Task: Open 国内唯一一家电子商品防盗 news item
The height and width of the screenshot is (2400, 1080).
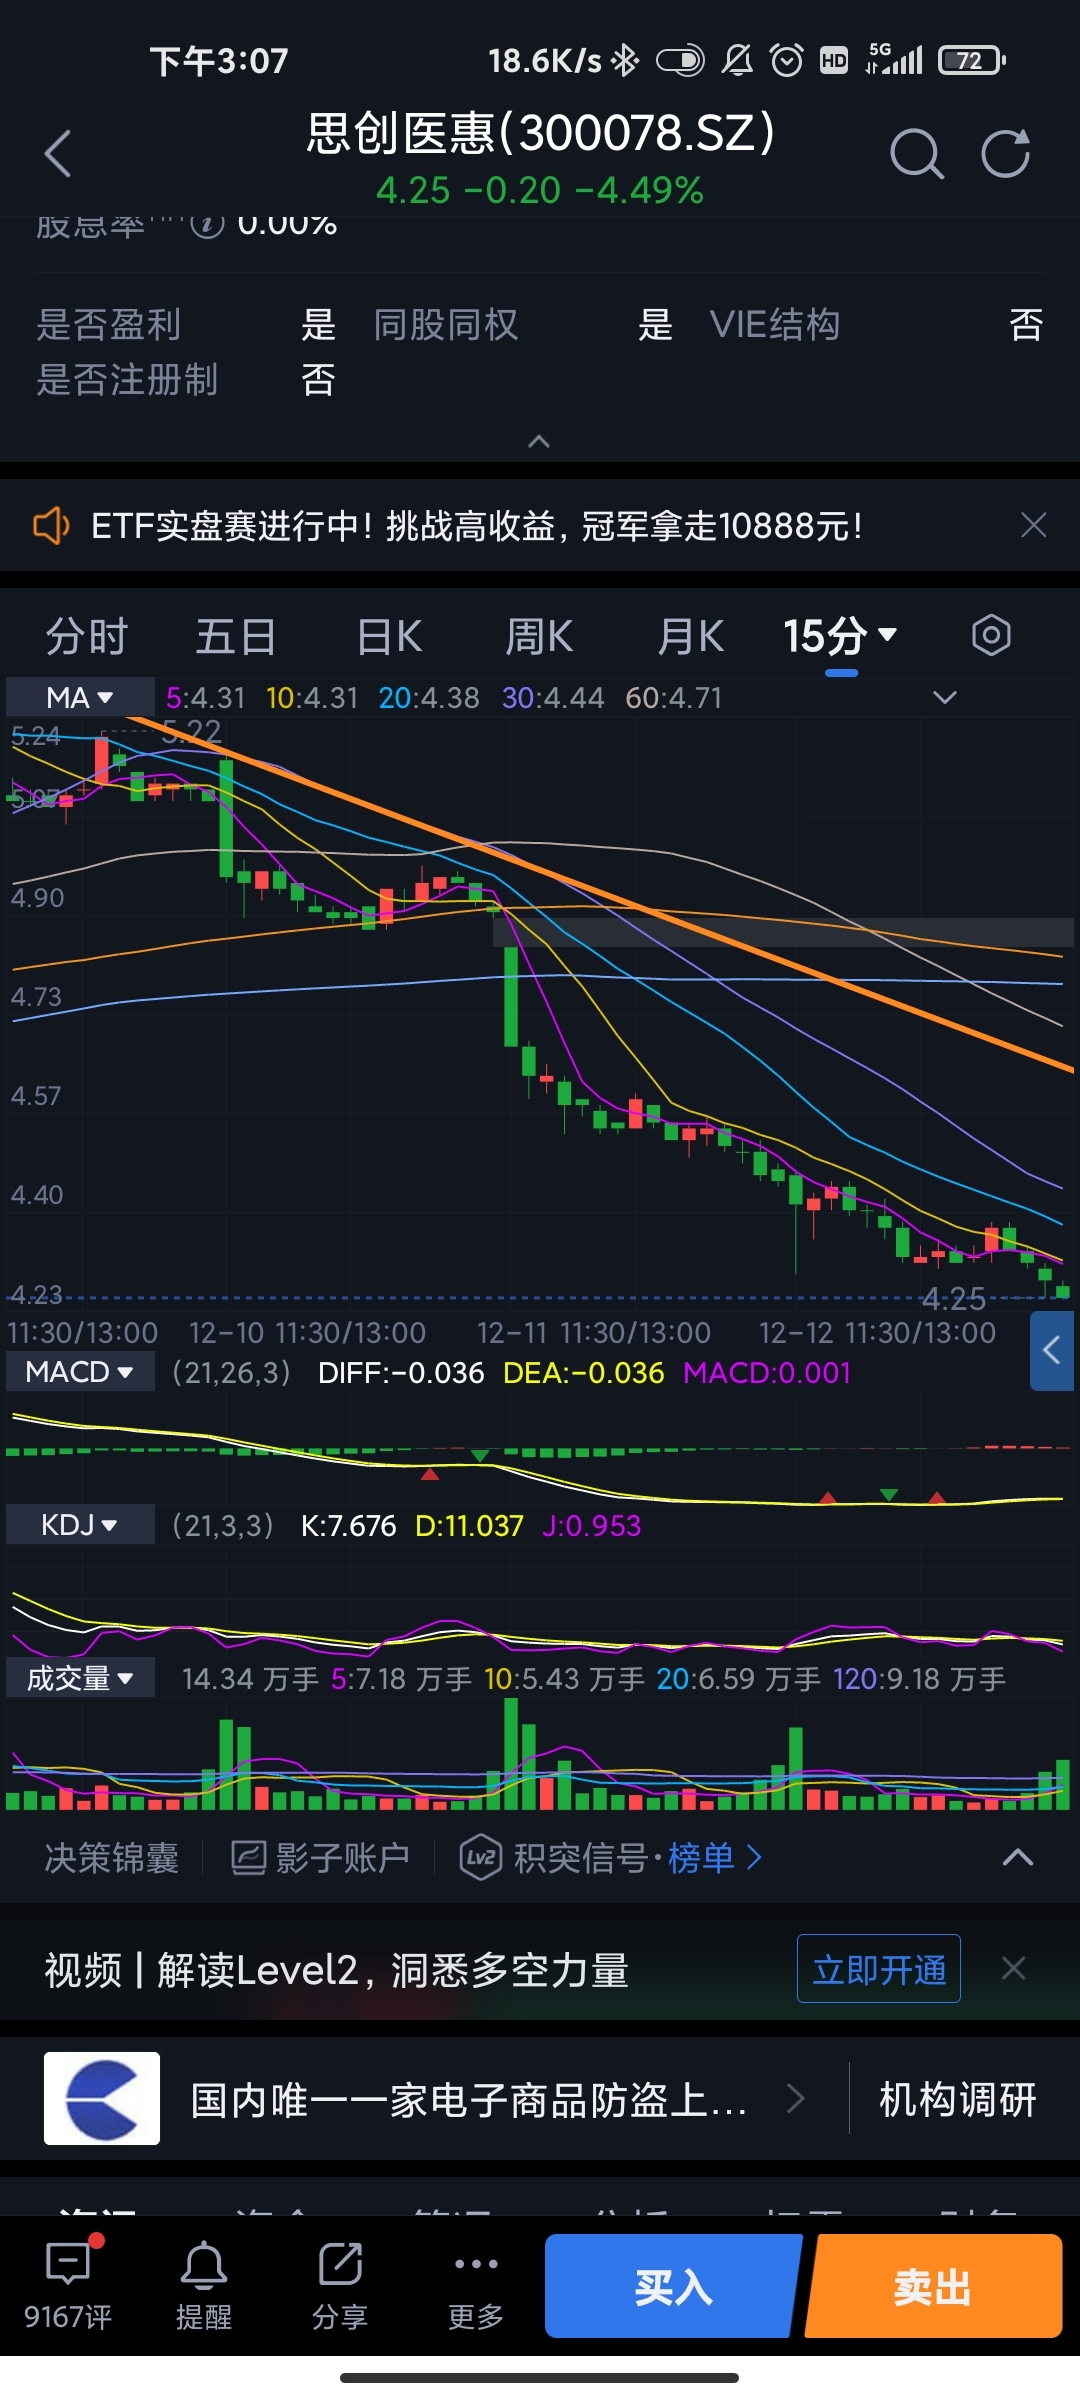Action: 468,2100
